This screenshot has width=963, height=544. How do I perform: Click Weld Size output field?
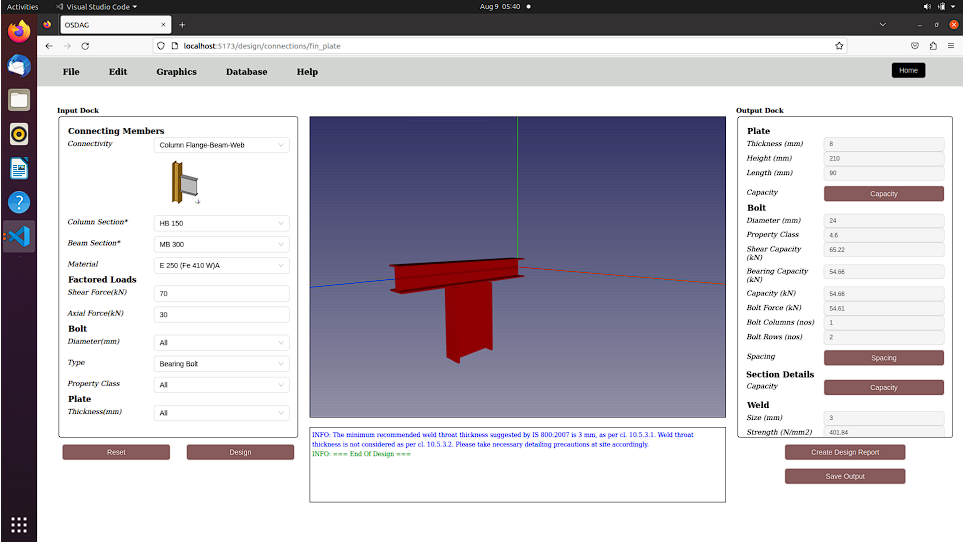click(884, 418)
